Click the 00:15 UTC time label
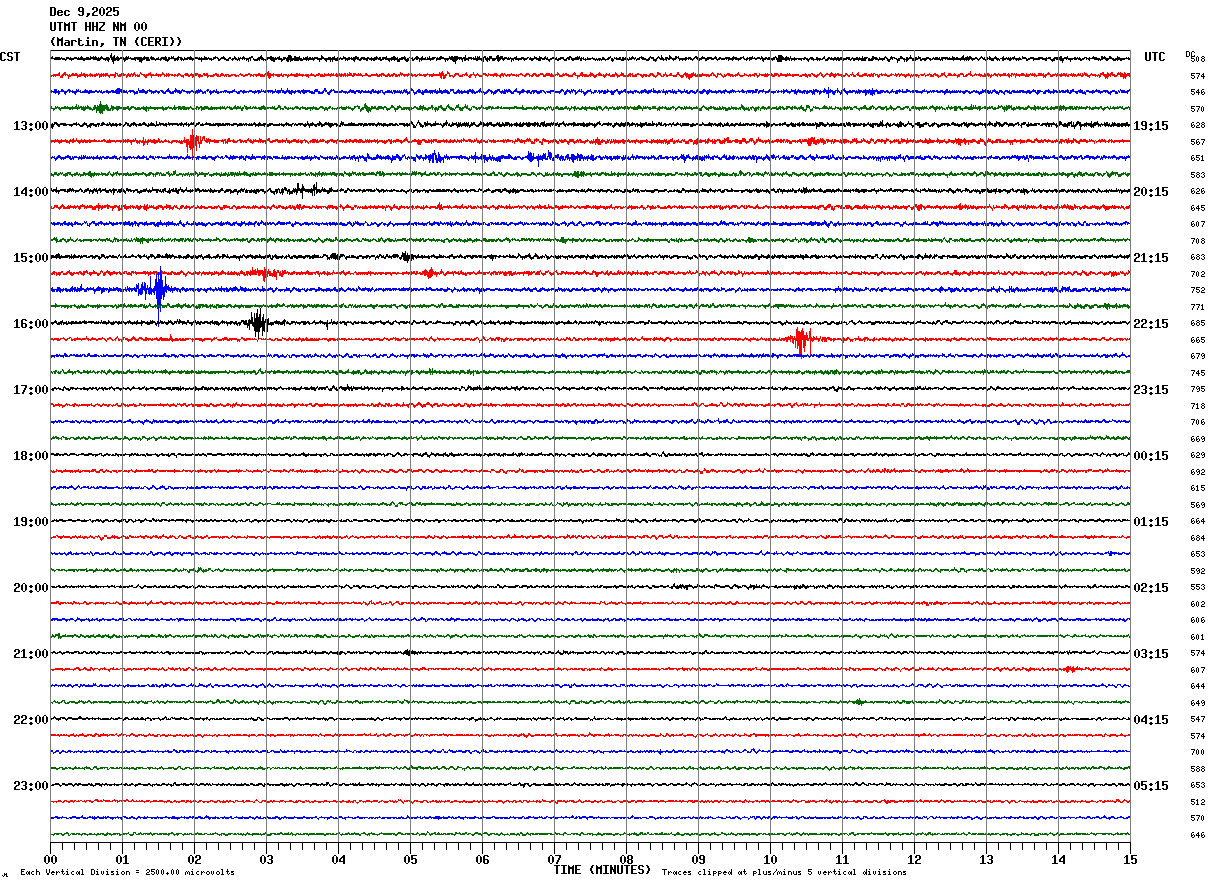1210x886 pixels. tap(1151, 456)
